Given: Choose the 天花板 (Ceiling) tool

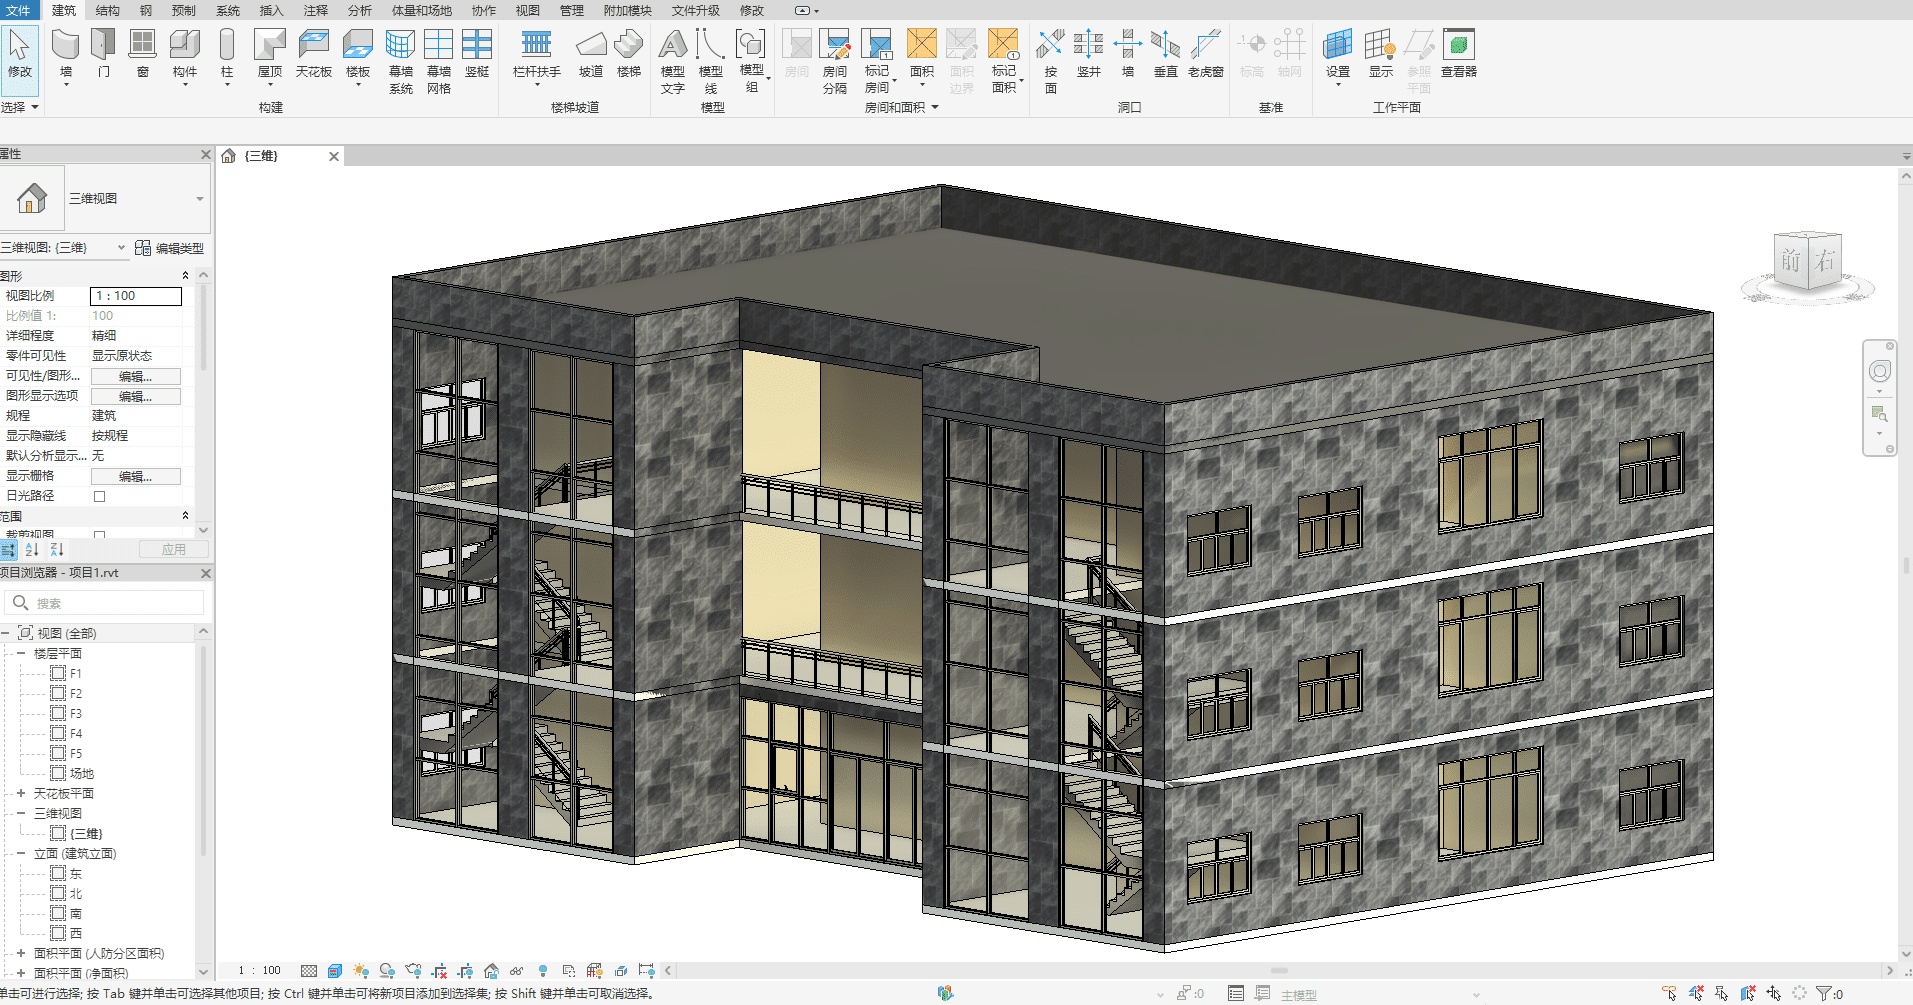Looking at the screenshot, I should 313,53.
